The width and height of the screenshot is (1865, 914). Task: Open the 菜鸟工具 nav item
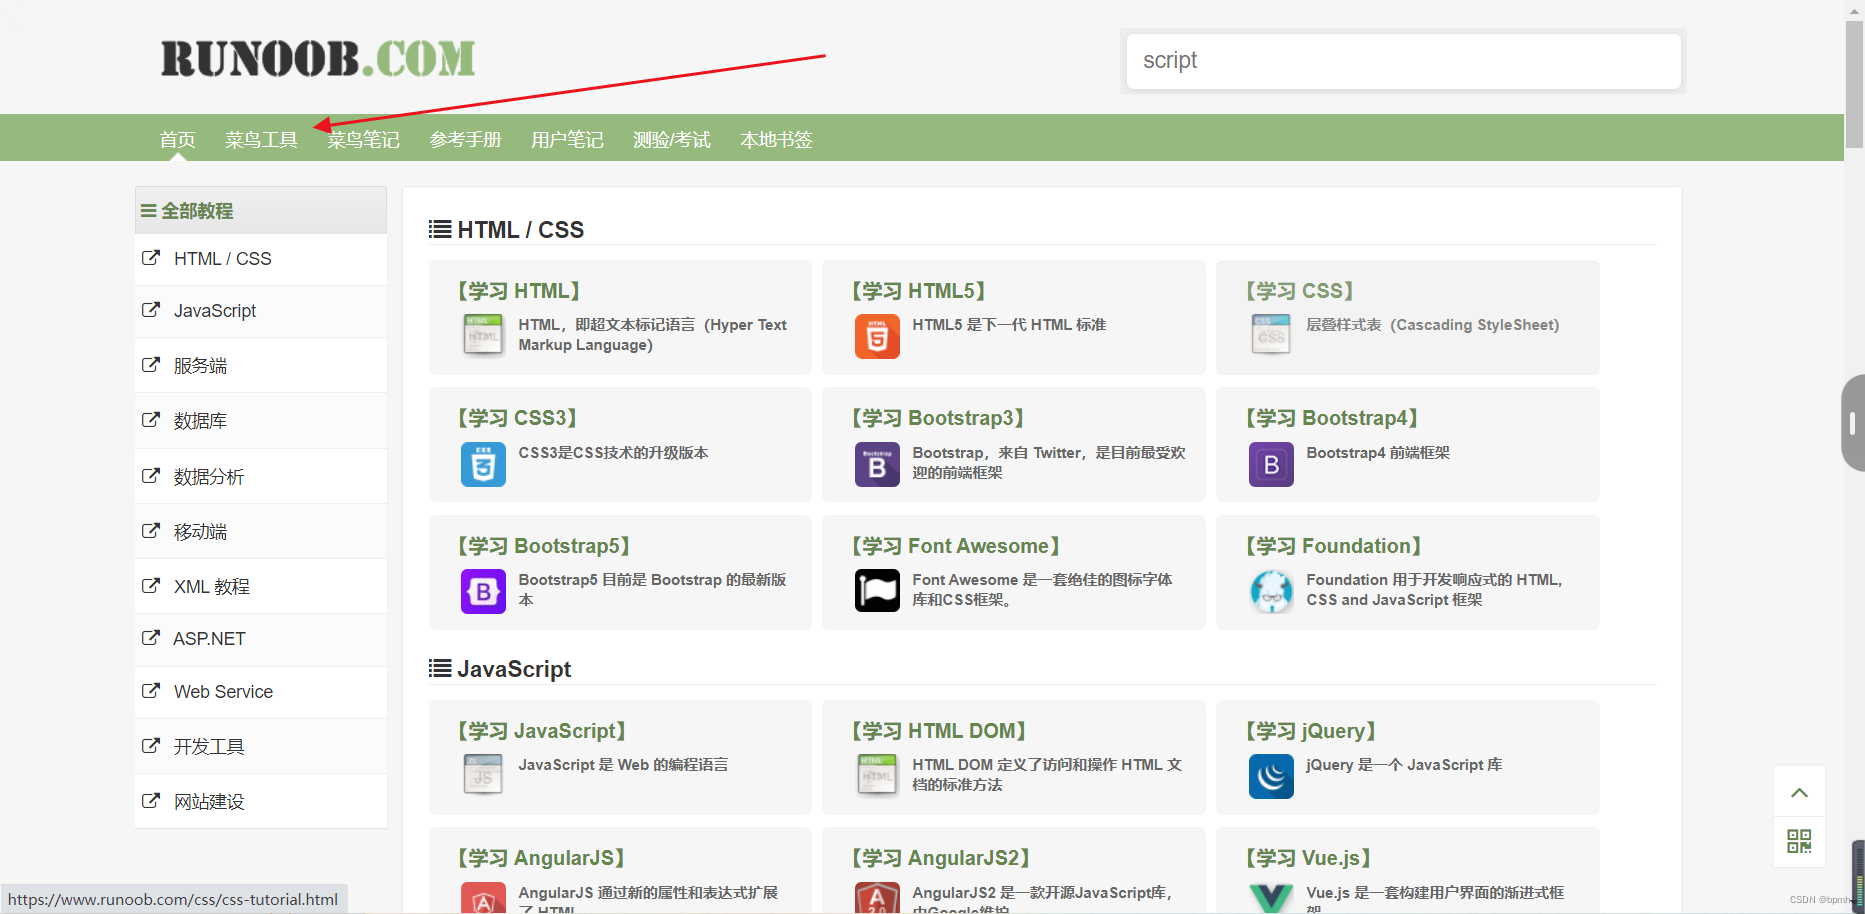click(261, 140)
